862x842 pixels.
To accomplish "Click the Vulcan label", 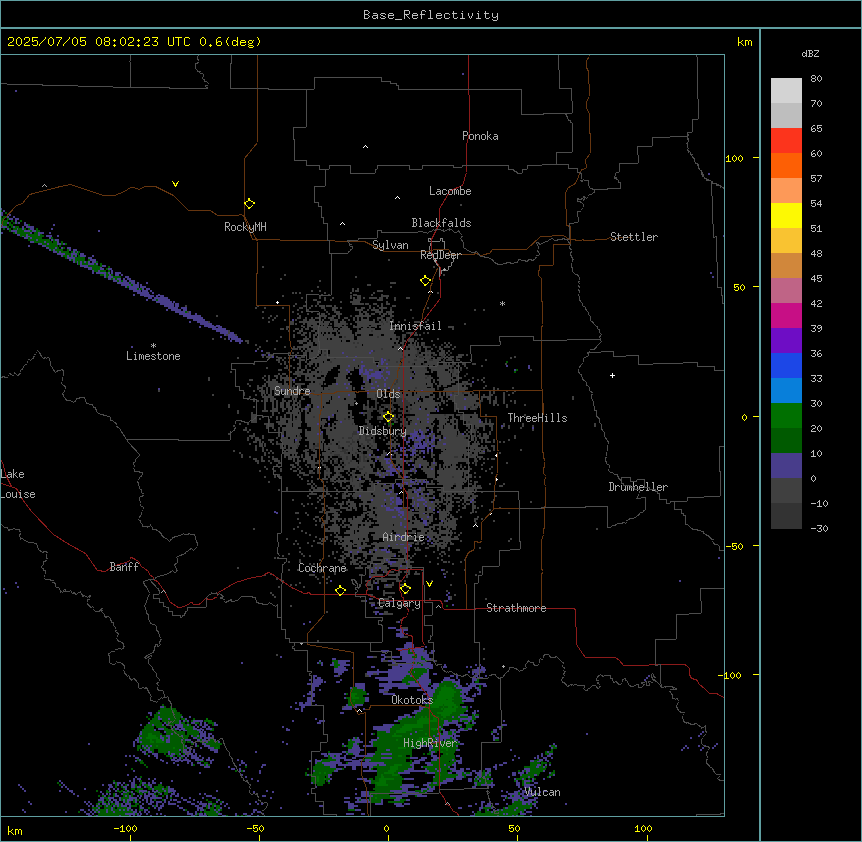I will click(x=543, y=792).
